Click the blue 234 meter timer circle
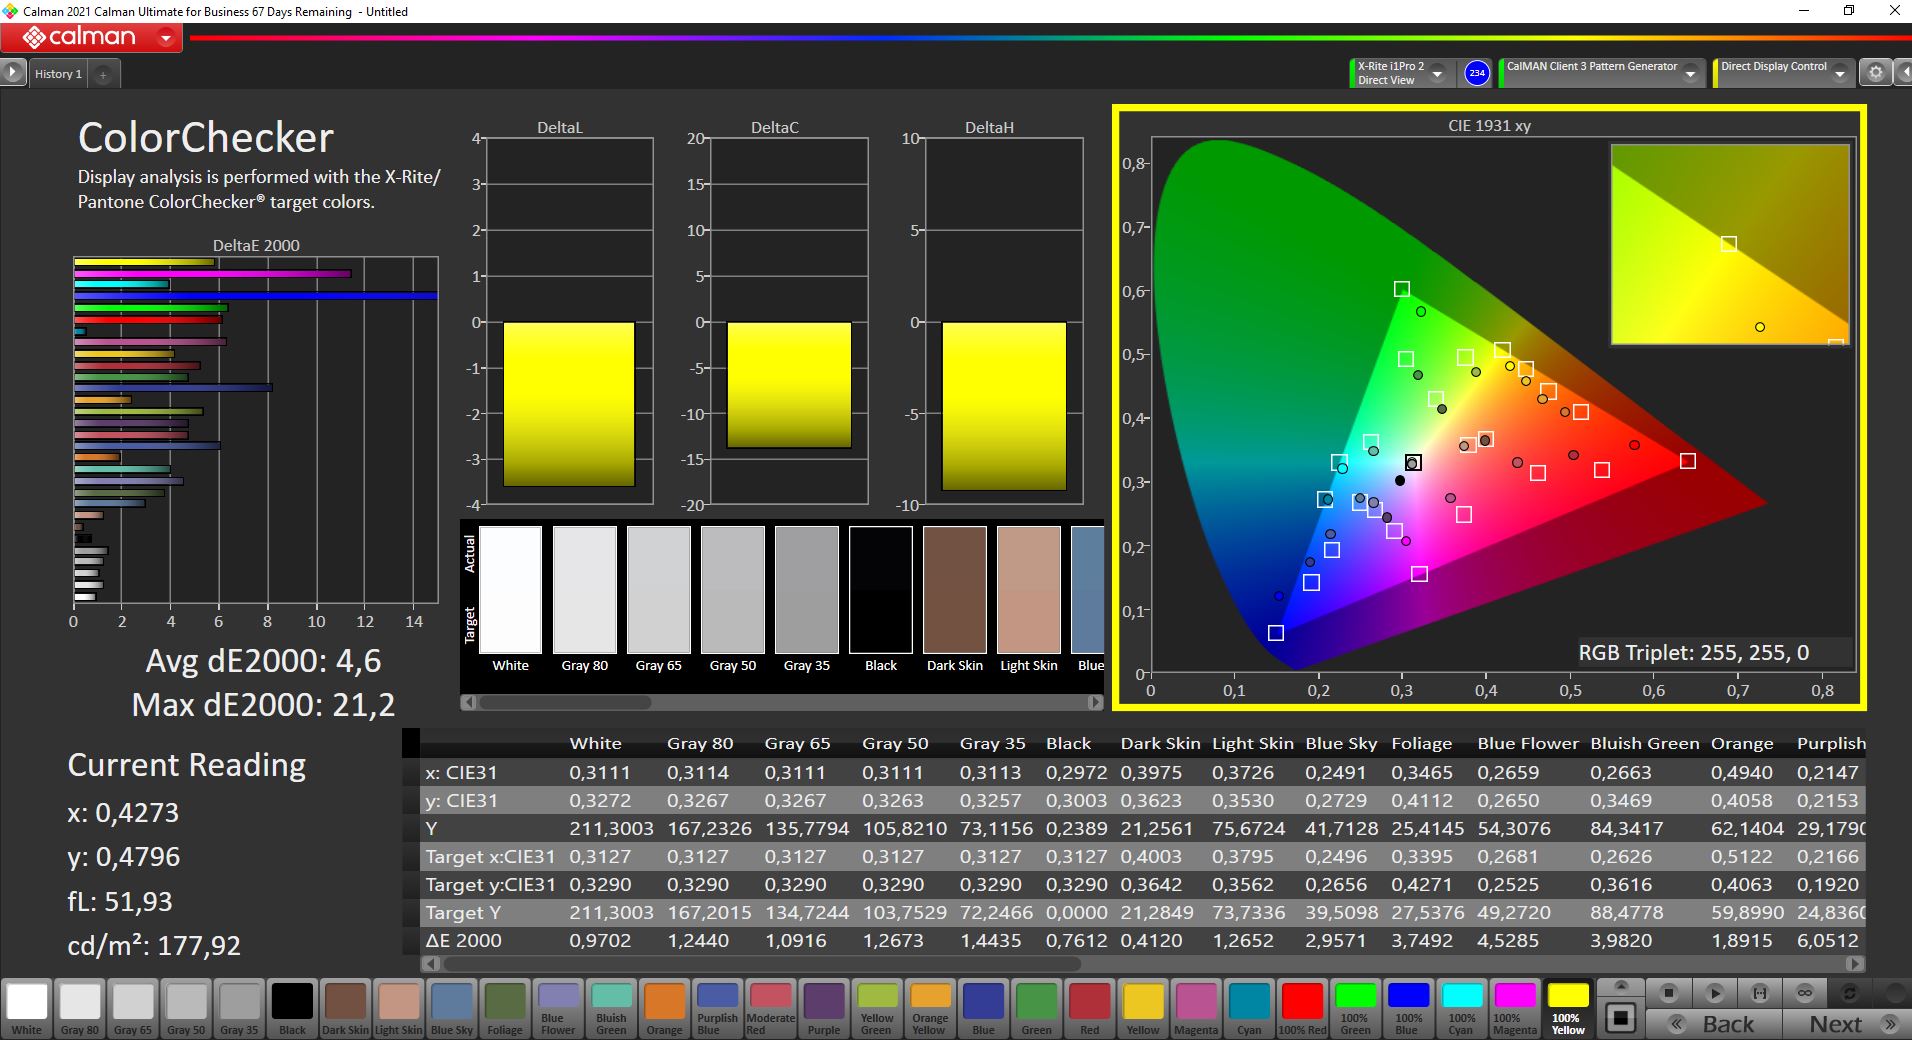 (1476, 73)
